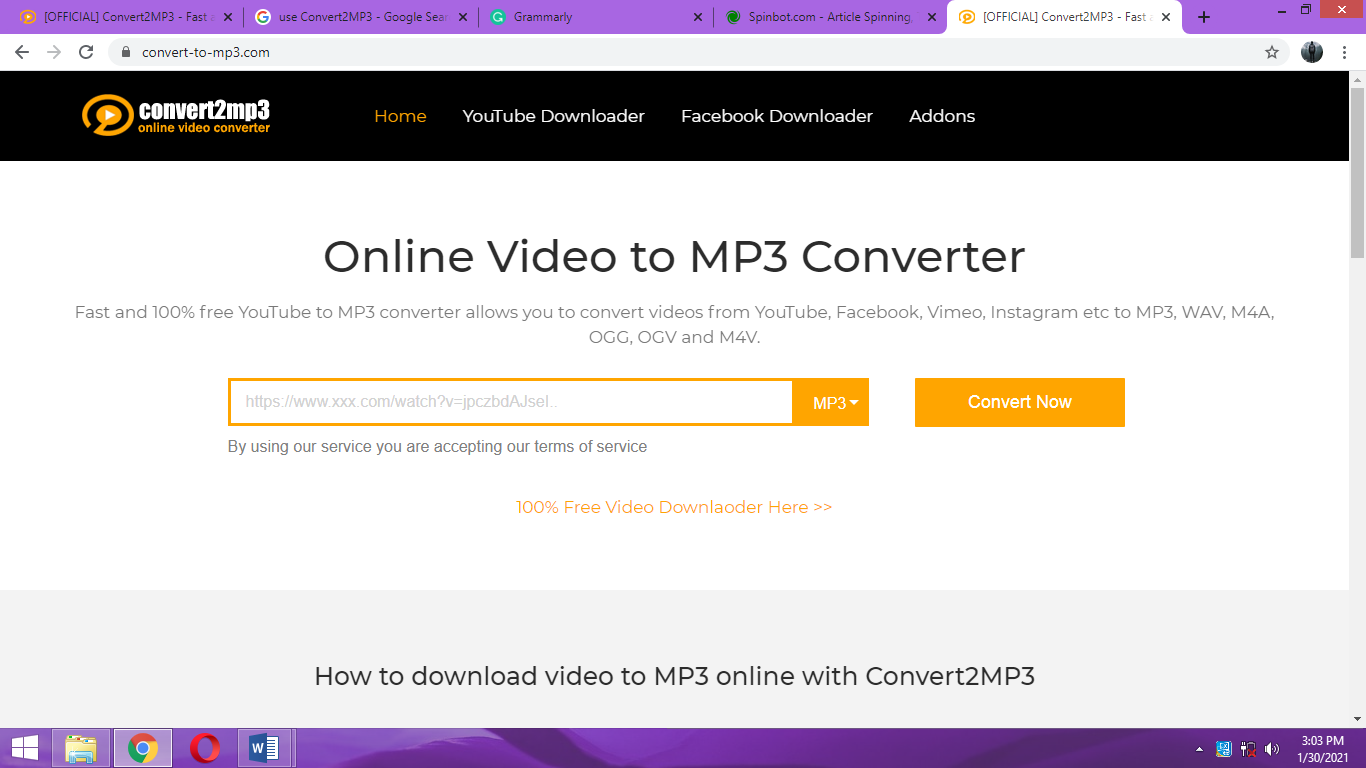This screenshot has height=768, width=1366.
Task: Open 100% Free Video Downloader link
Action: (674, 507)
